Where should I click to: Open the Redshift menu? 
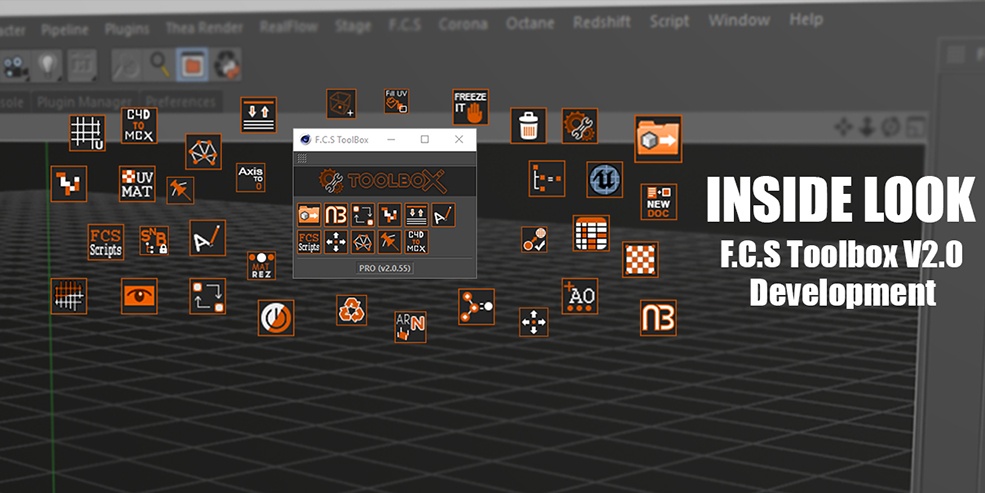click(604, 23)
